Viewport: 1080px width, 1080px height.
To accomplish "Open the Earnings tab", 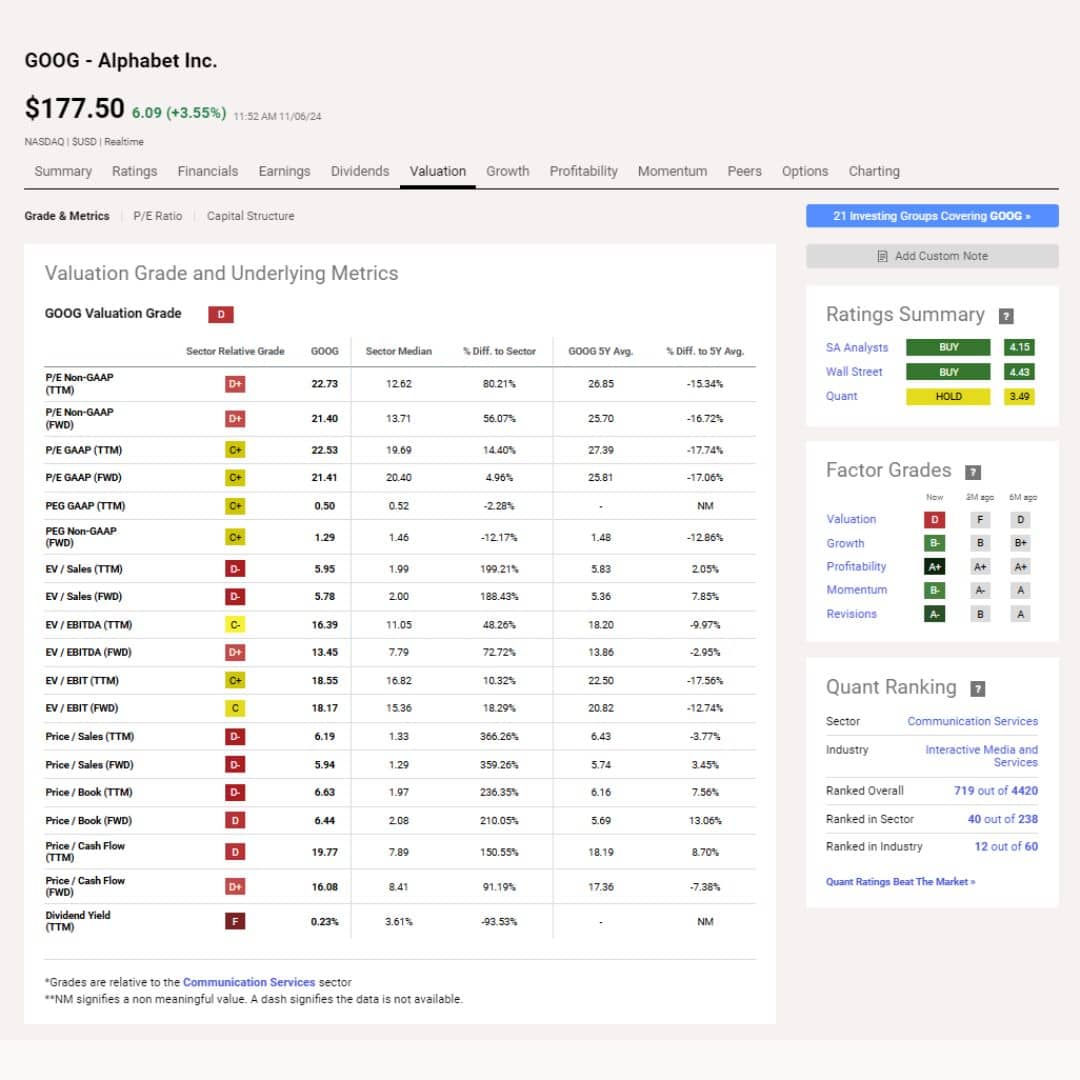I will [284, 171].
